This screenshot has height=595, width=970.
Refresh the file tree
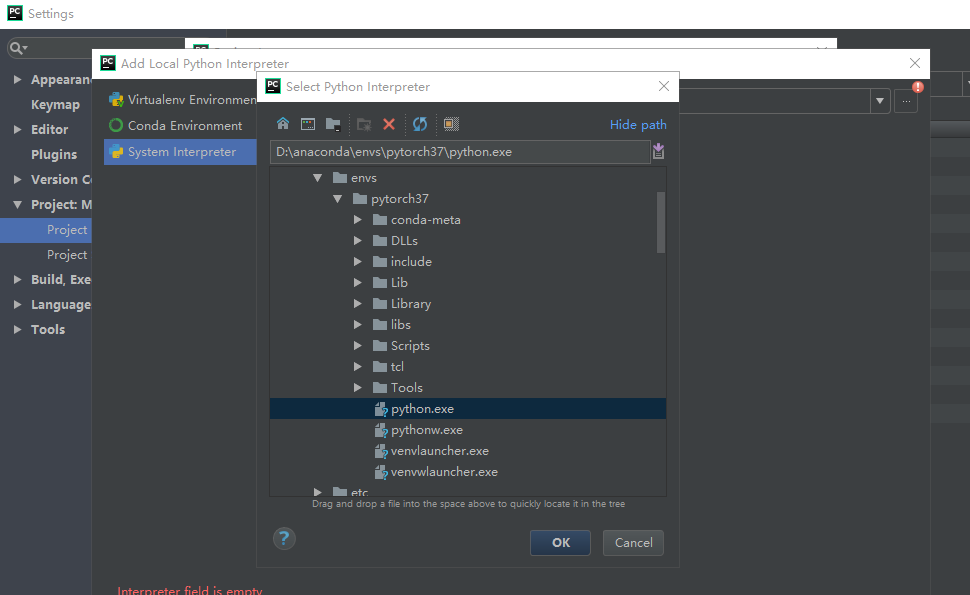coord(420,124)
